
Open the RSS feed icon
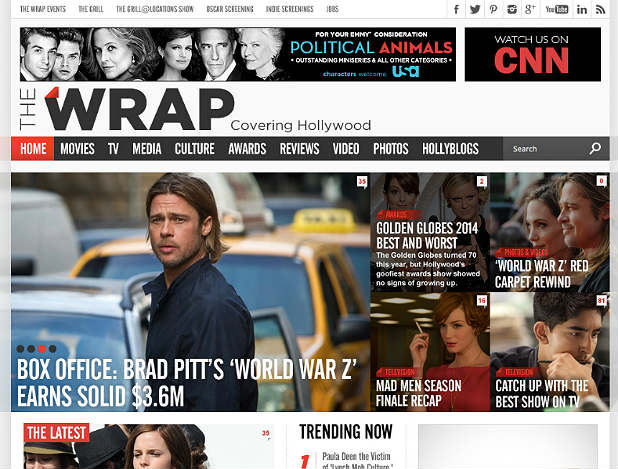[x=600, y=9]
